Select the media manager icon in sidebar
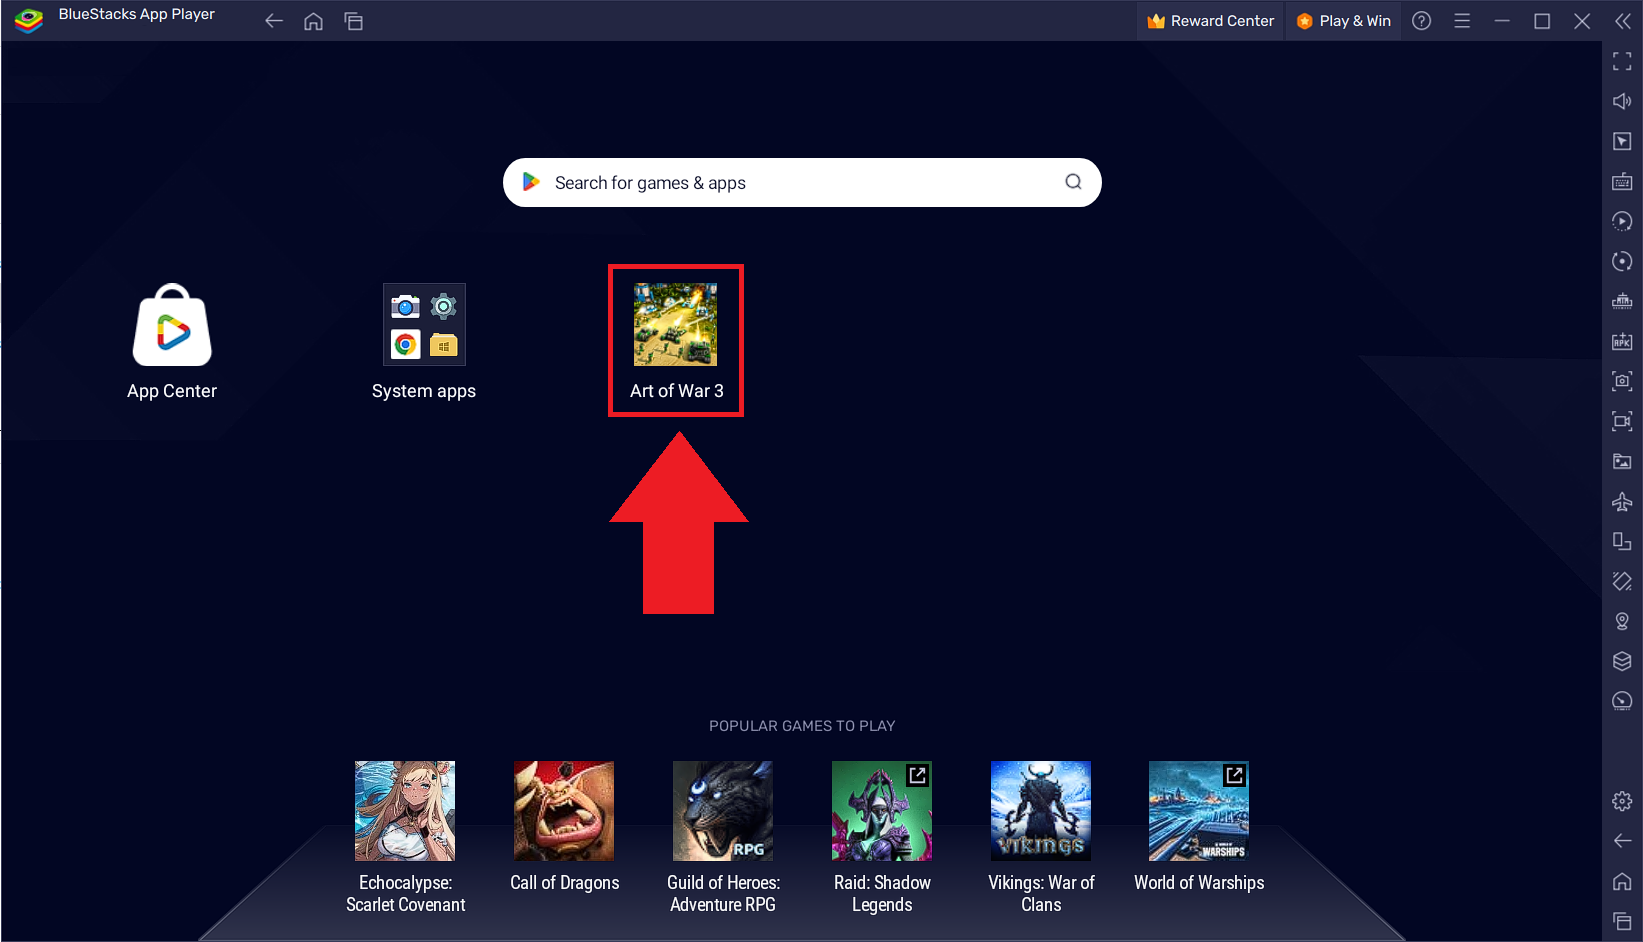 [x=1622, y=461]
